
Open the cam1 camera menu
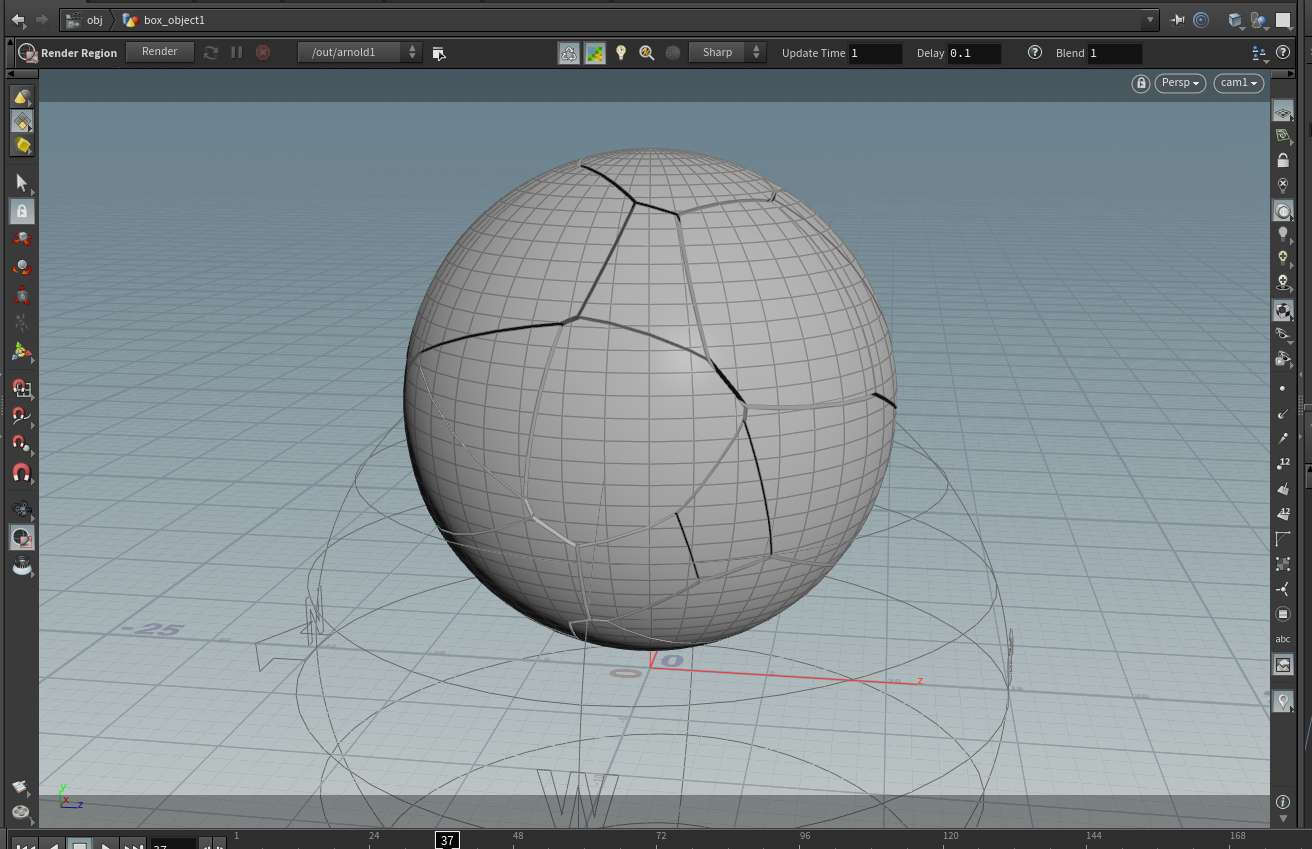click(x=1239, y=83)
